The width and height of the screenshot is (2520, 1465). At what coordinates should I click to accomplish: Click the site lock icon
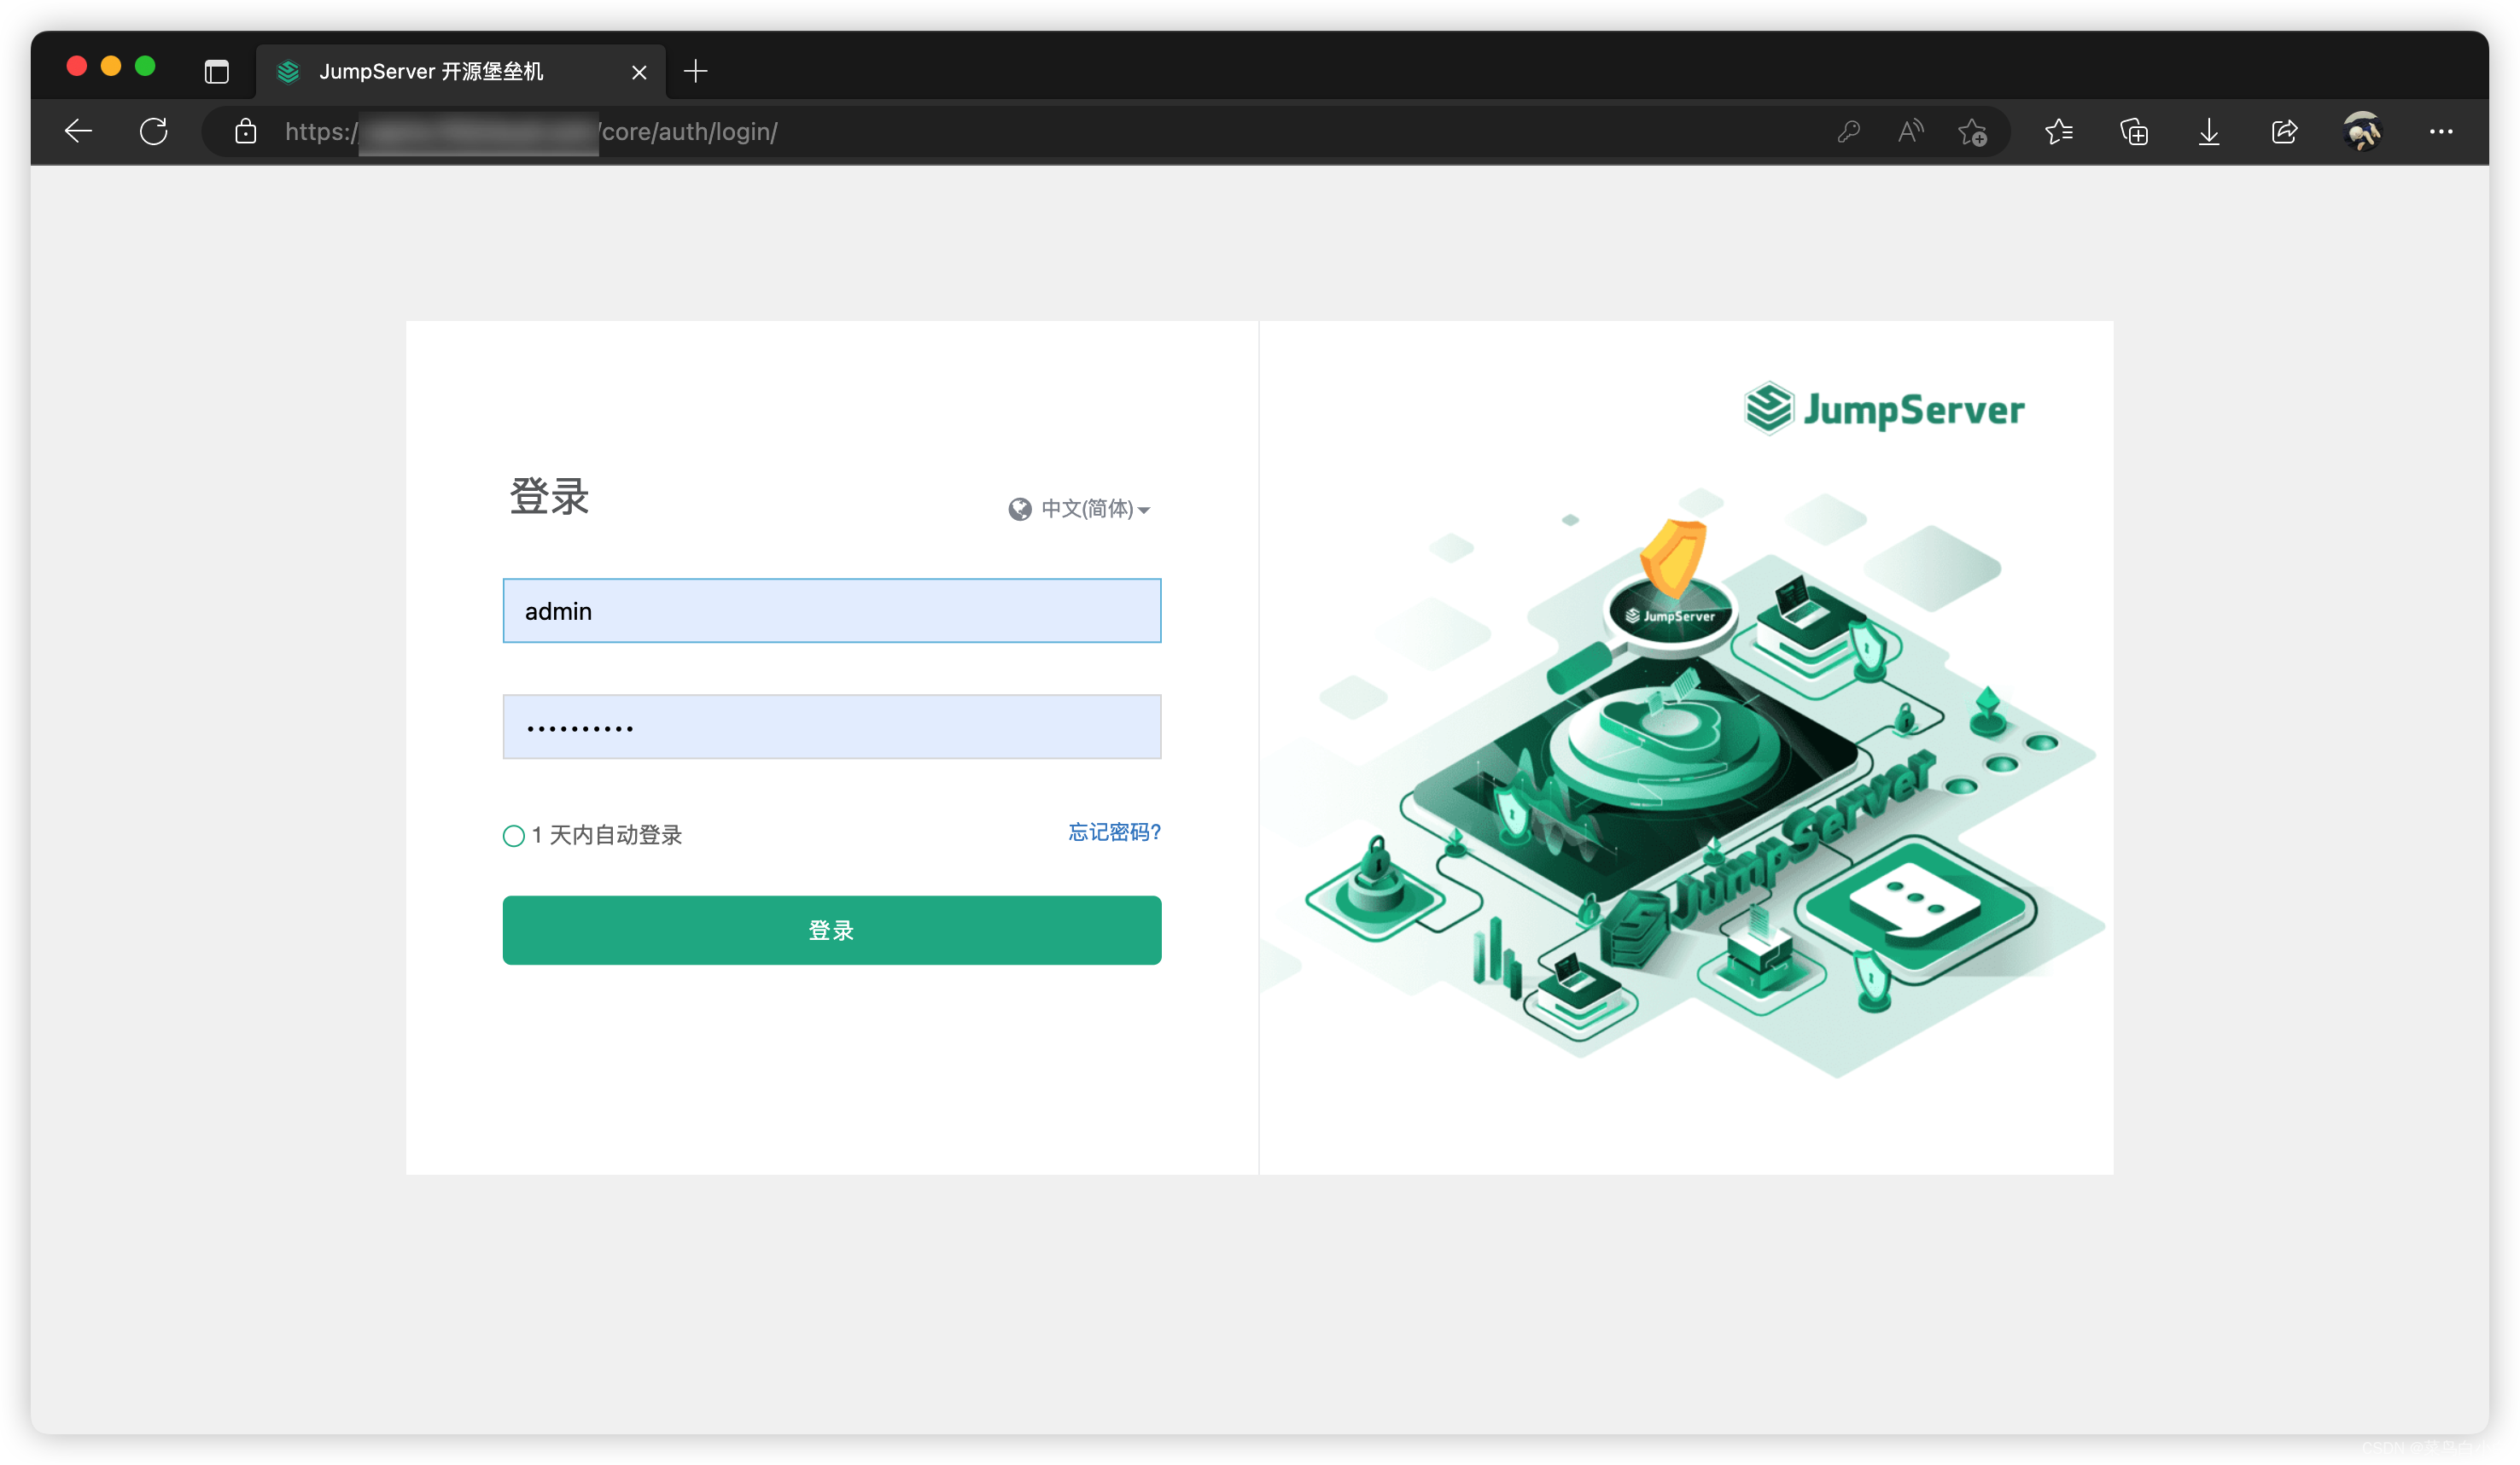click(245, 131)
